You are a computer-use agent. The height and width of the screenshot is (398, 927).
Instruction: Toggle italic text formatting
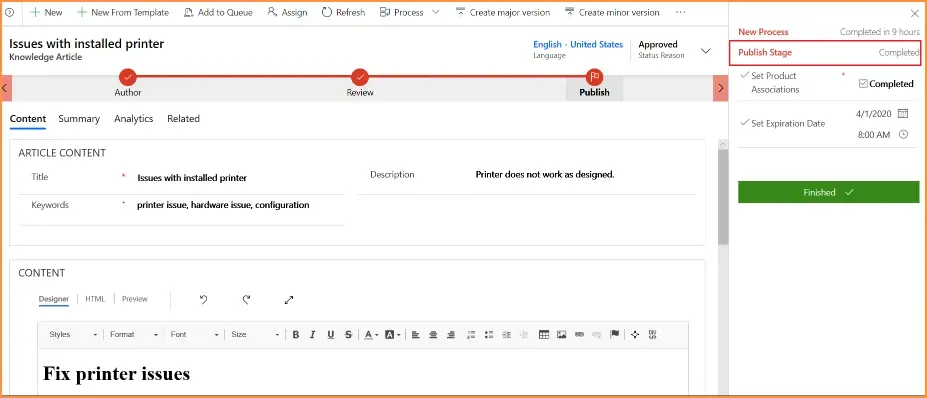point(313,335)
